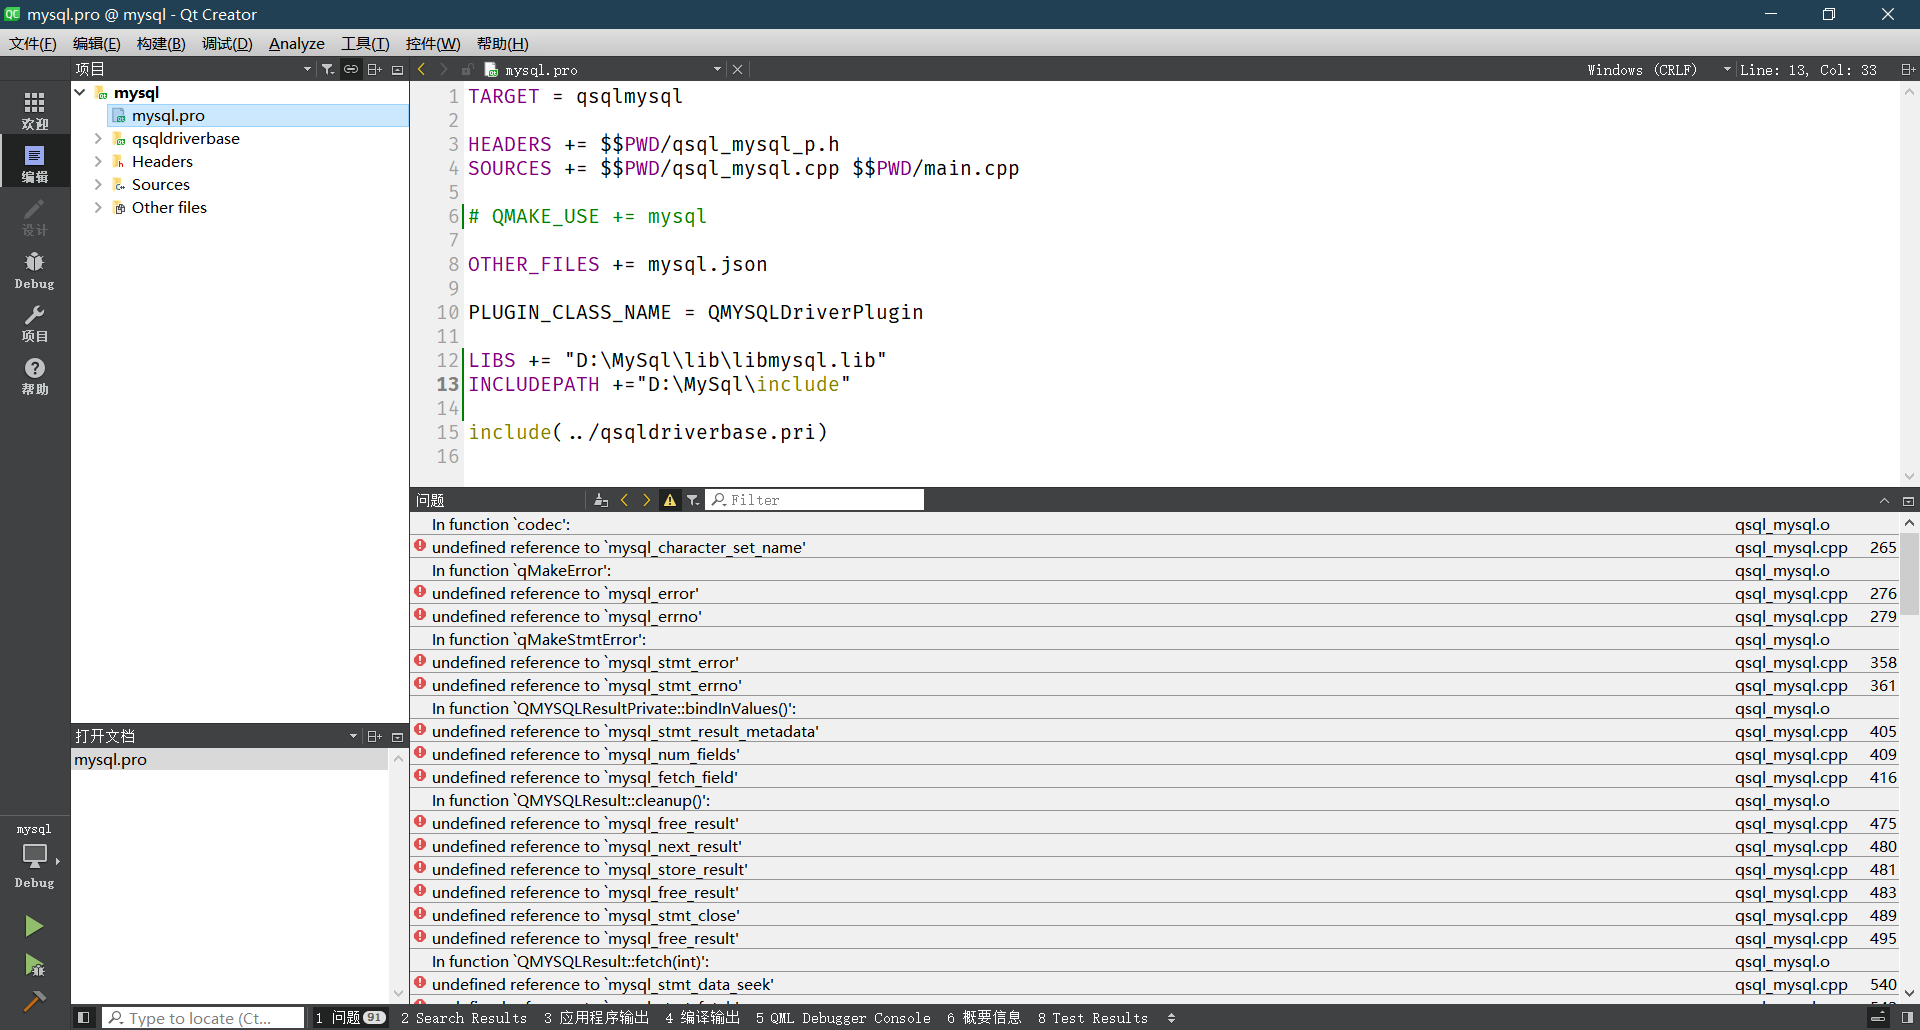Viewport: 1920px width, 1030px height.
Task: Switch to Debug mode in sidebar
Action: pos(35,270)
